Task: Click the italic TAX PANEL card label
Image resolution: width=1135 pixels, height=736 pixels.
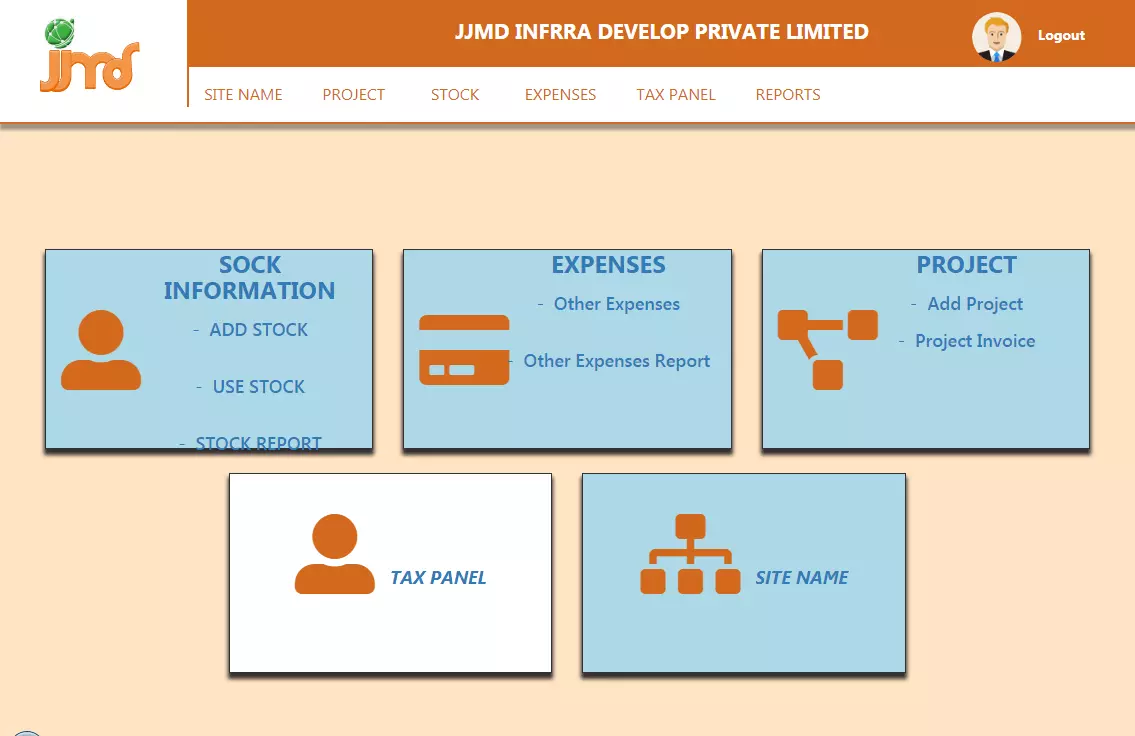Action: click(438, 578)
